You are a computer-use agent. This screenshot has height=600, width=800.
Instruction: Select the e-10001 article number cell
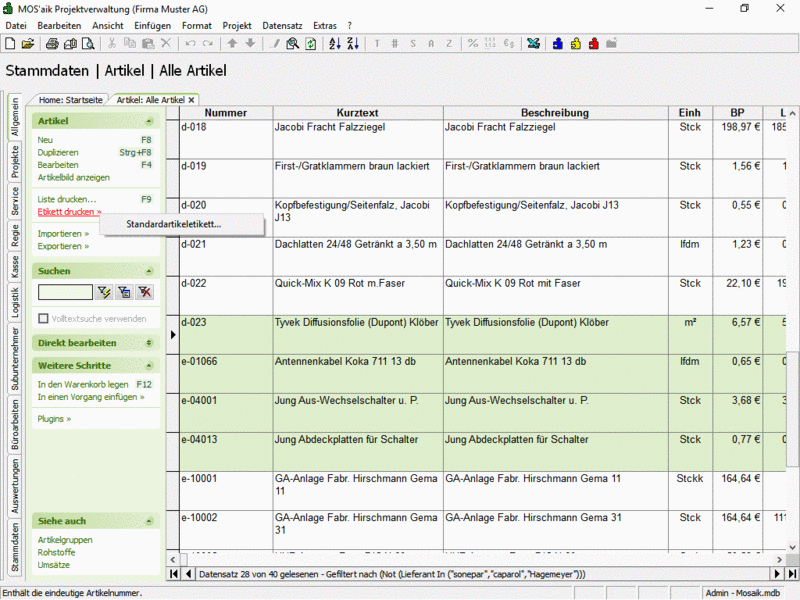coord(226,491)
